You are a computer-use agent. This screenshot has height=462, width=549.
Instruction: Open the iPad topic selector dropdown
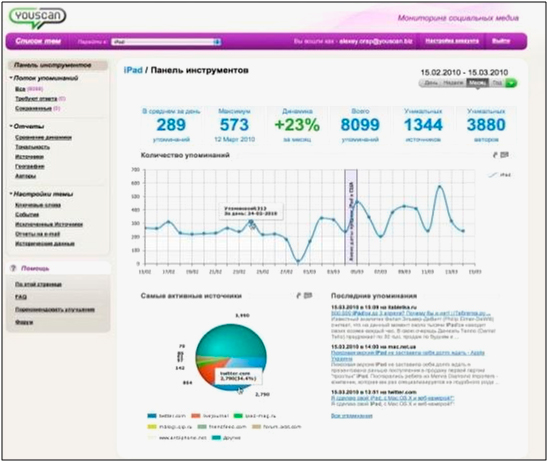click(x=166, y=42)
